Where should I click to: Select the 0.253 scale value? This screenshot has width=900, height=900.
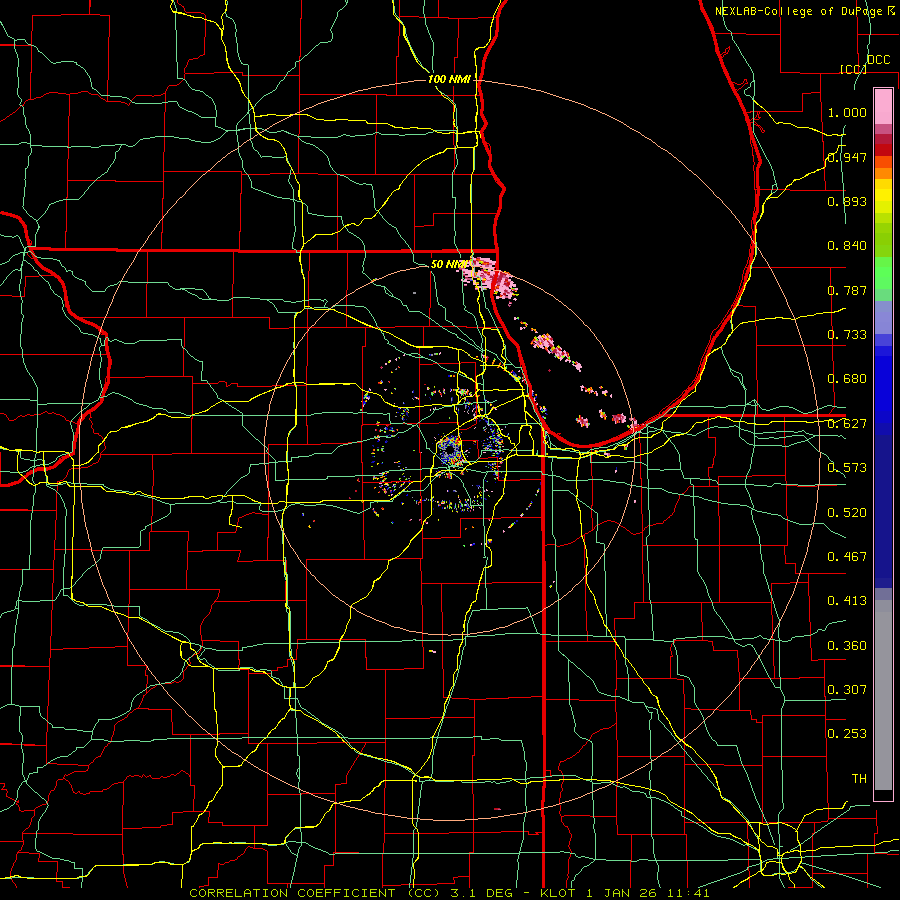tap(847, 734)
